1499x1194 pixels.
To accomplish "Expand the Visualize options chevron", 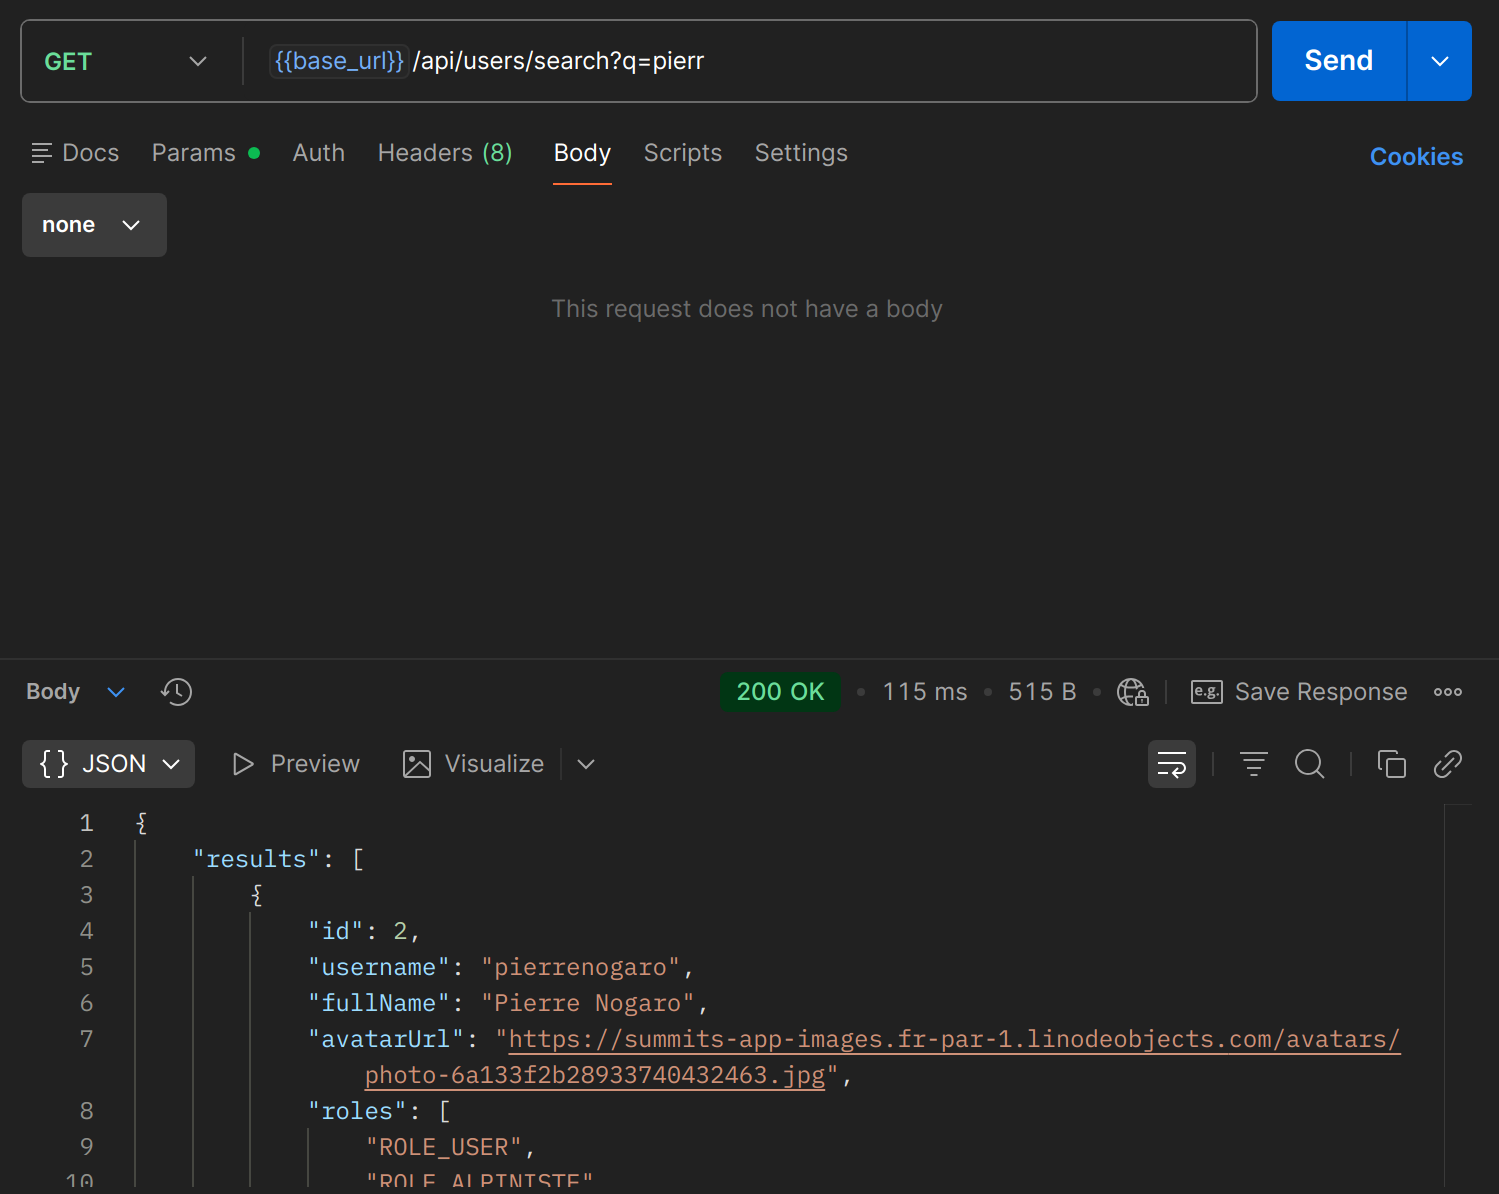I will pyautogui.click(x=586, y=764).
